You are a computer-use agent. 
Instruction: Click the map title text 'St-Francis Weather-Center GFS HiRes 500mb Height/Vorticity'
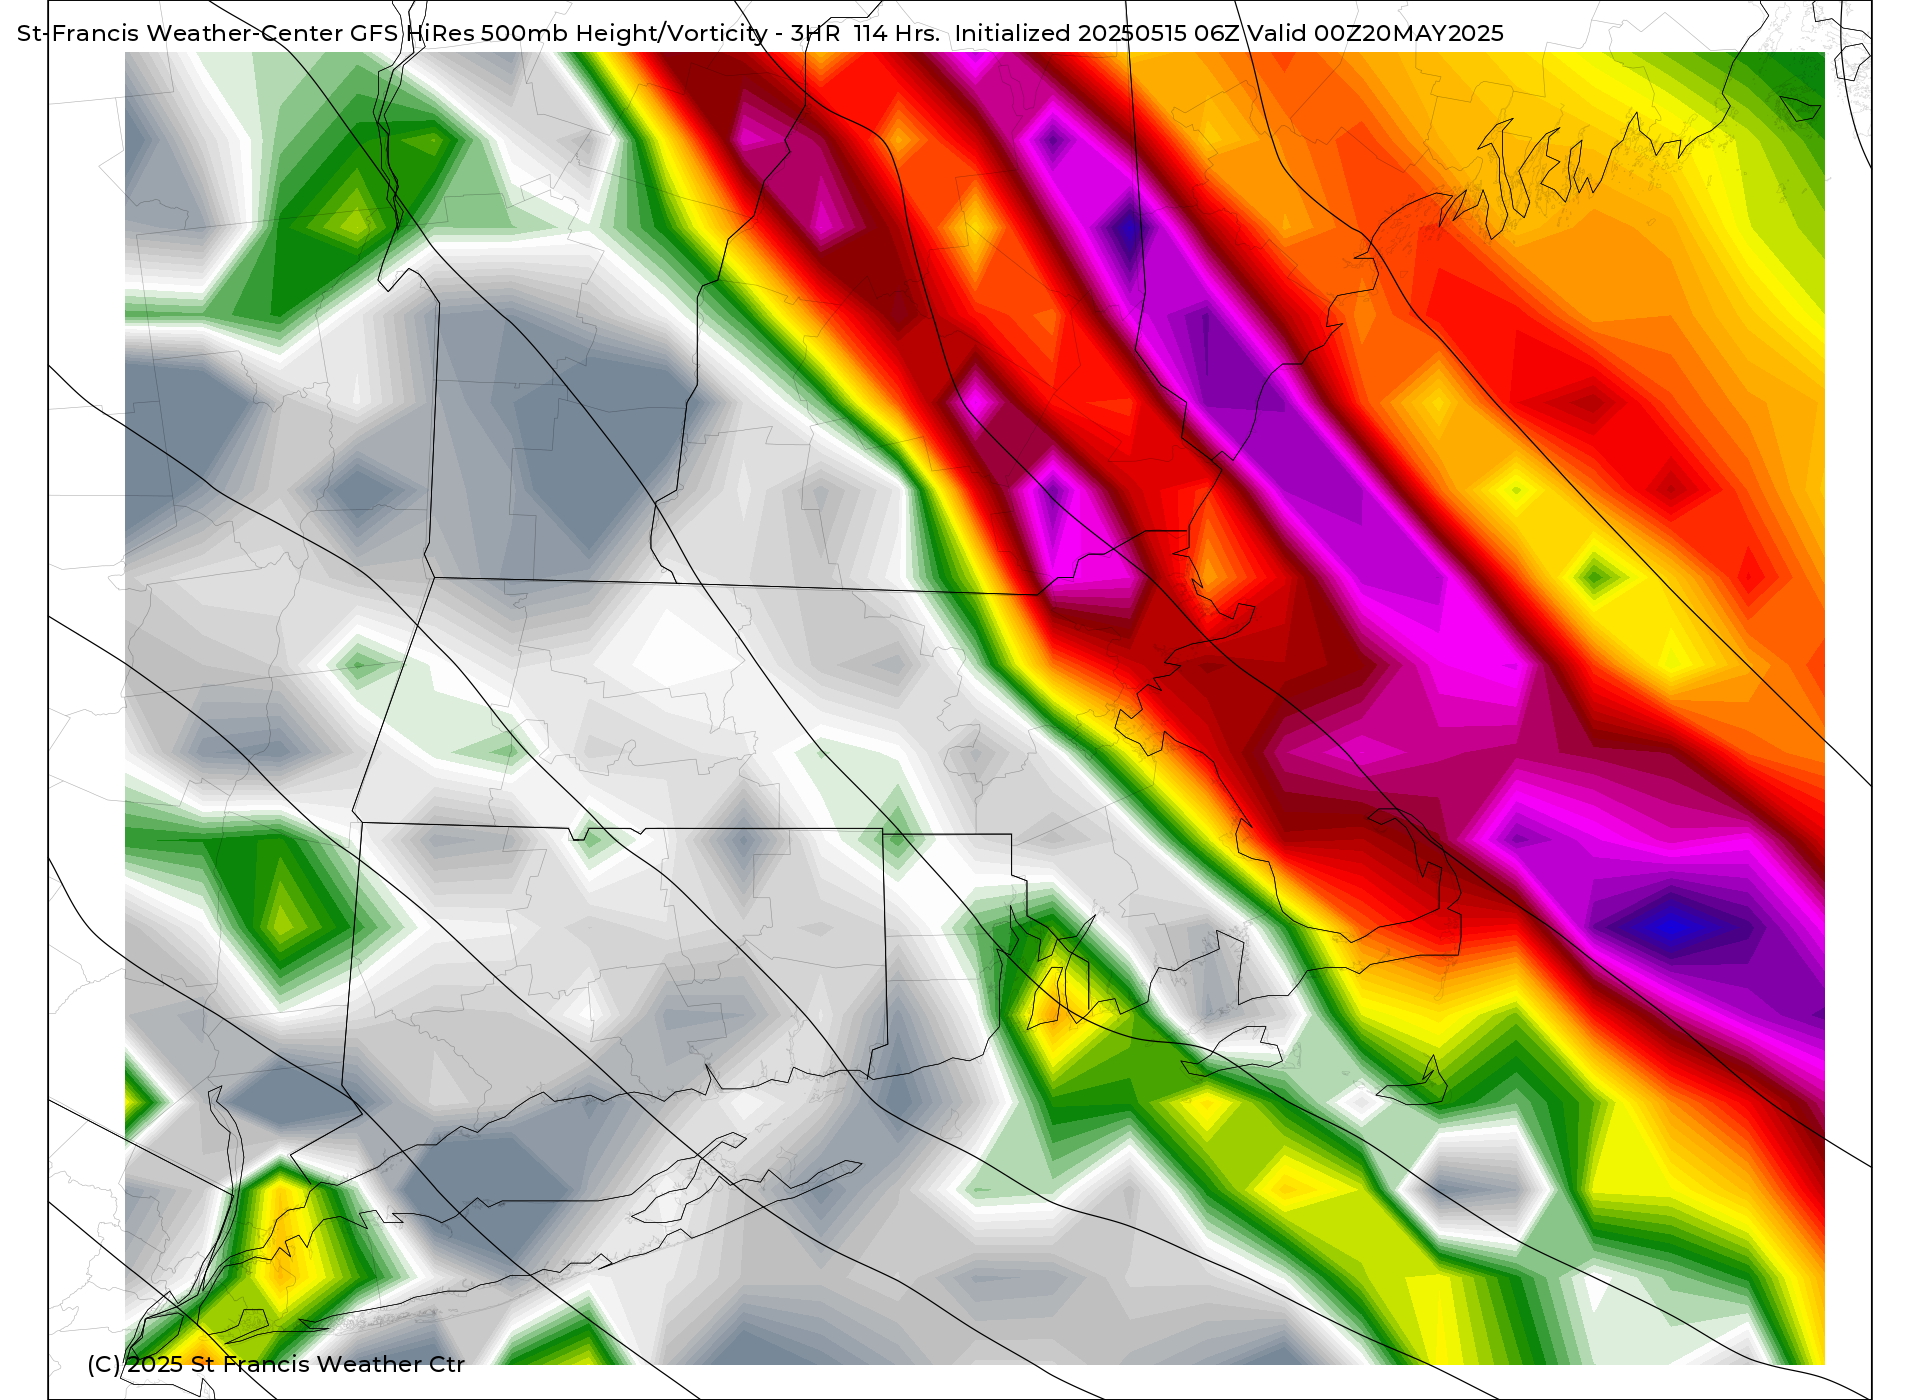tap(392, 33)
